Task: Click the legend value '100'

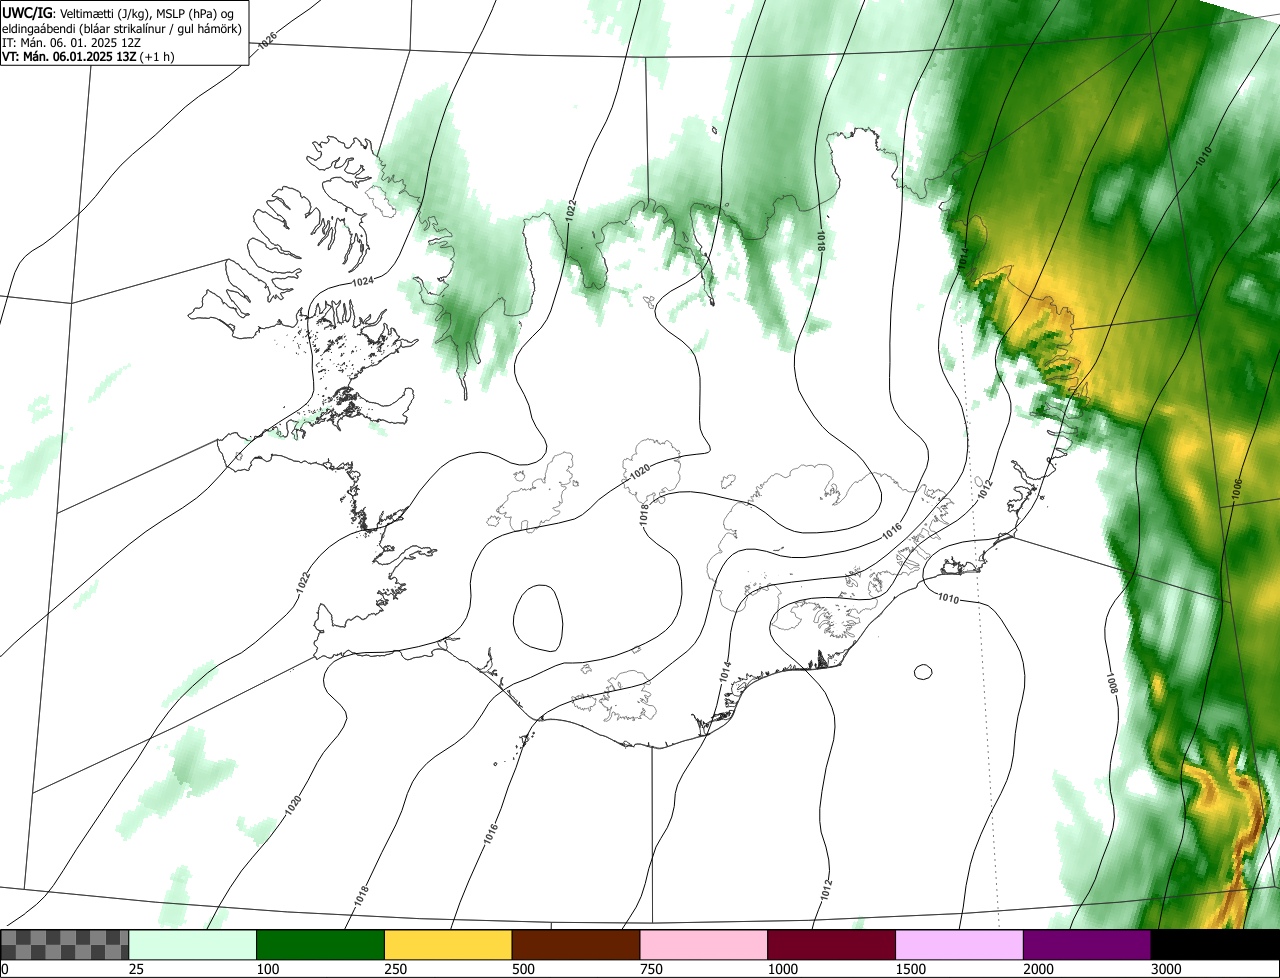Action: (266, 969)
